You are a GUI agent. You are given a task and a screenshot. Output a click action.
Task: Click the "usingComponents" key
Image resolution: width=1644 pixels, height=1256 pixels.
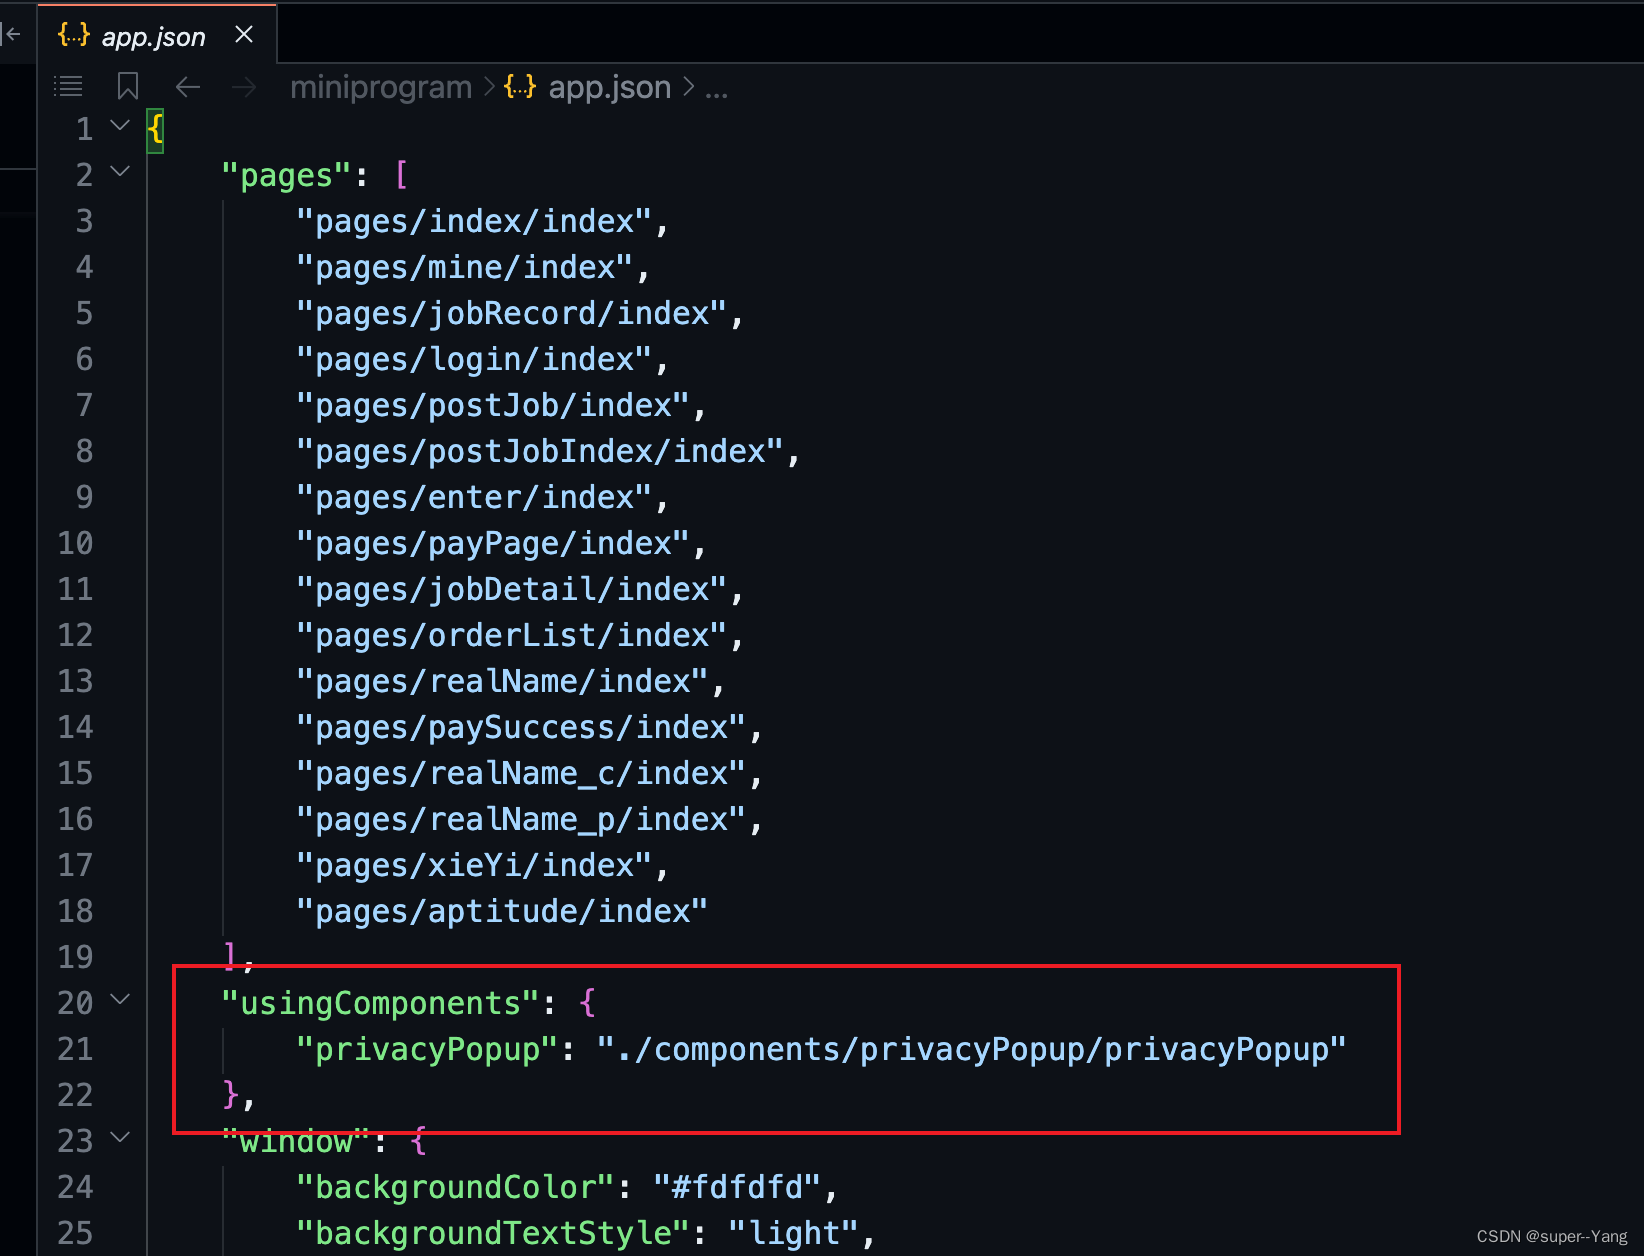click(381, 1004)
